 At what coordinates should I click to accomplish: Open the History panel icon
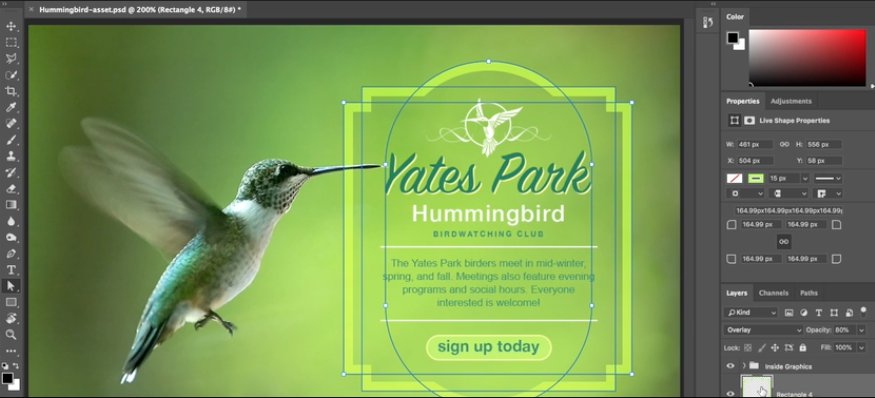click(708, 22)
